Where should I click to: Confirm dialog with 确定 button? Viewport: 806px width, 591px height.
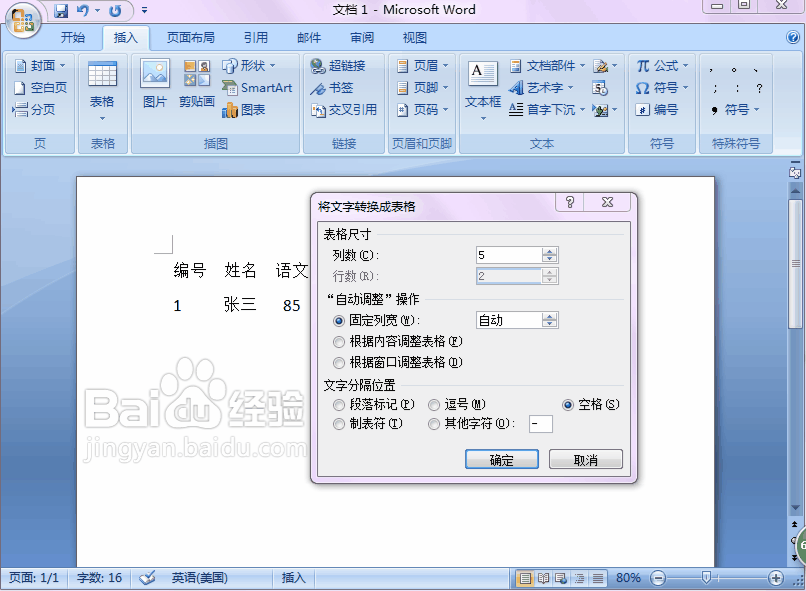(x=502, y=459)
